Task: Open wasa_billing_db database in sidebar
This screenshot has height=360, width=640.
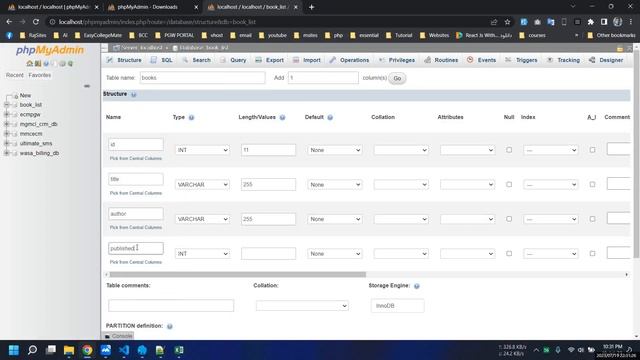Action: (39, 153)
